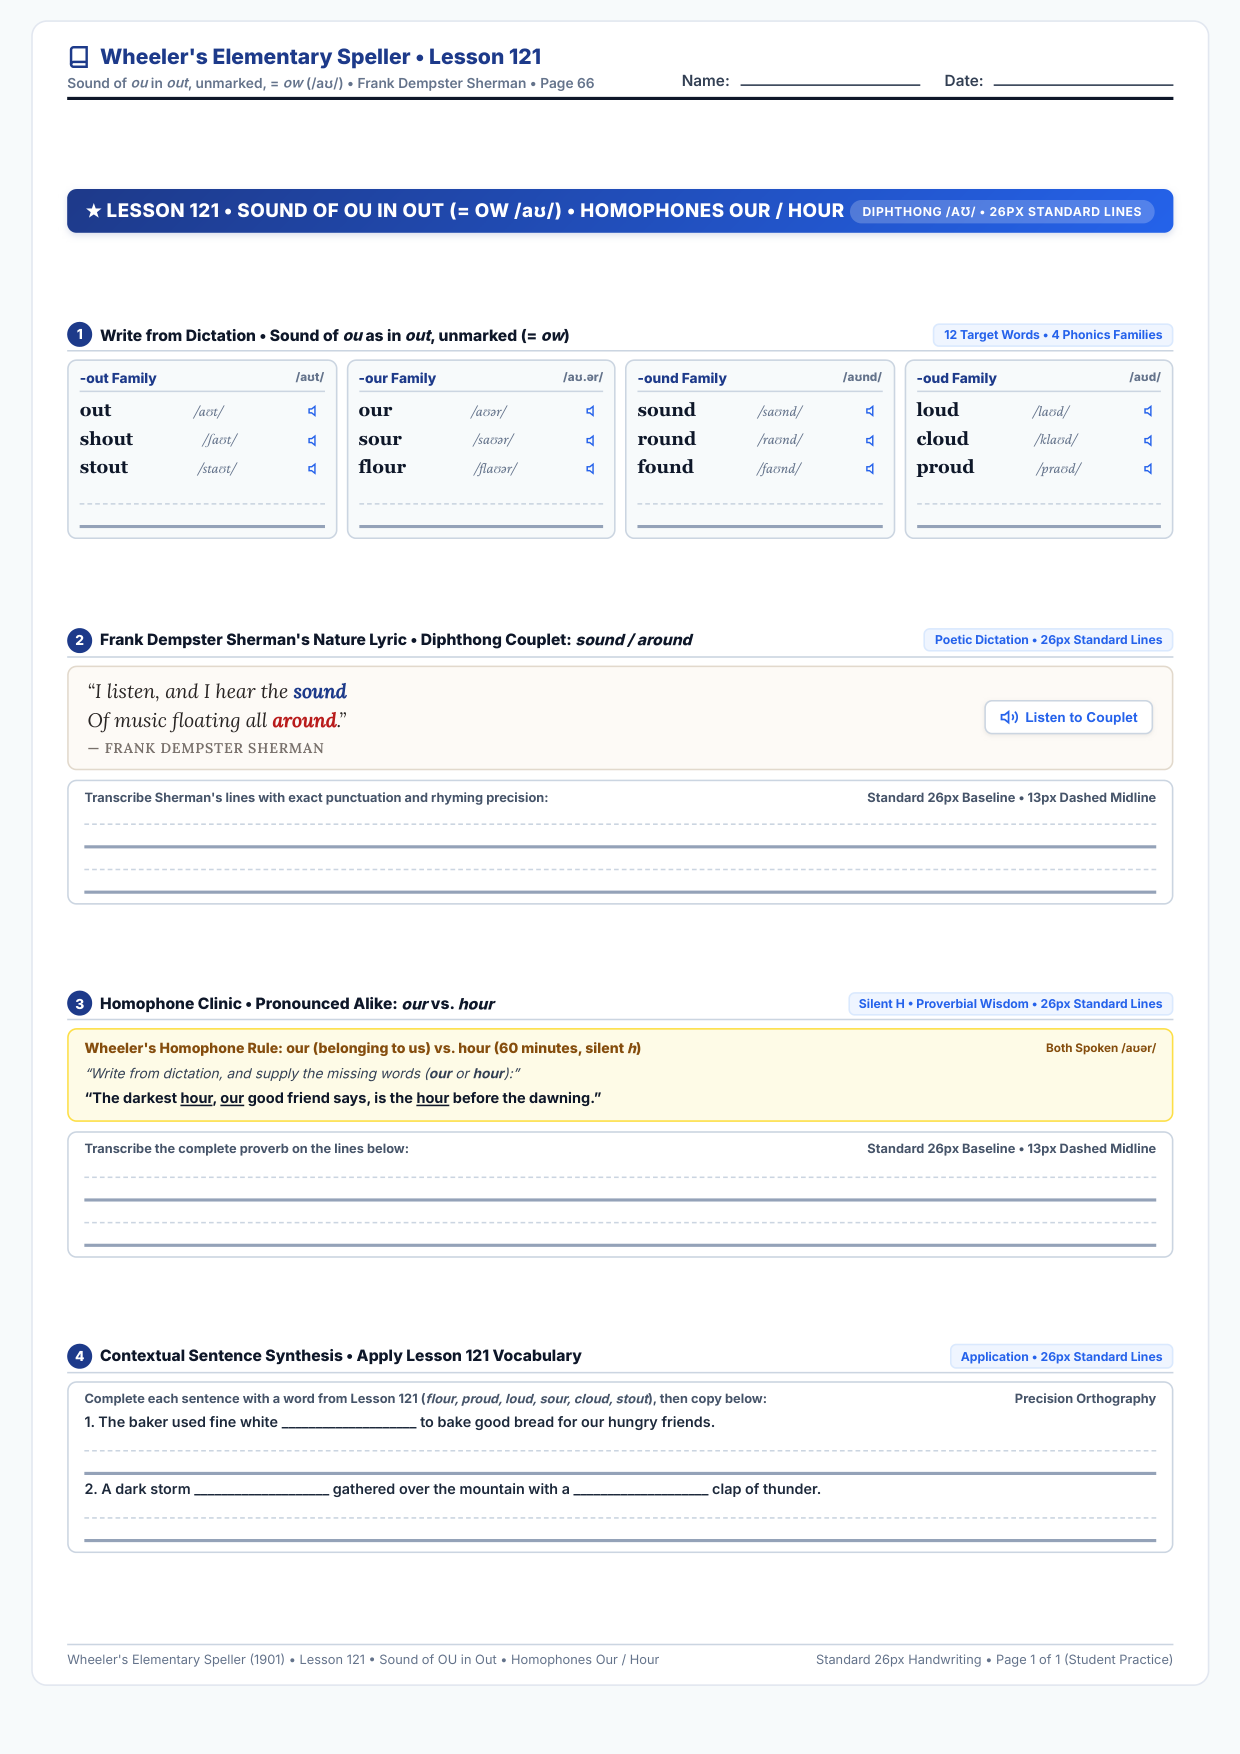1240x1754 pixels.
Task: Click the Listen to Couplet button
Action: [1069, 717]
